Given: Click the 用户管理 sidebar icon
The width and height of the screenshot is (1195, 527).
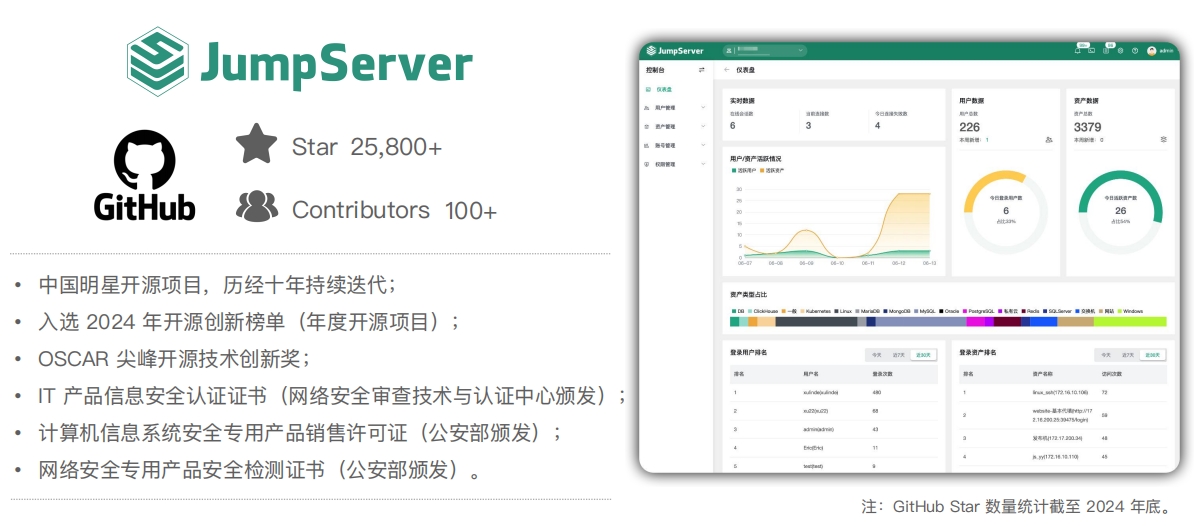Looking at the screenshot, I should (x=647, y=108).
